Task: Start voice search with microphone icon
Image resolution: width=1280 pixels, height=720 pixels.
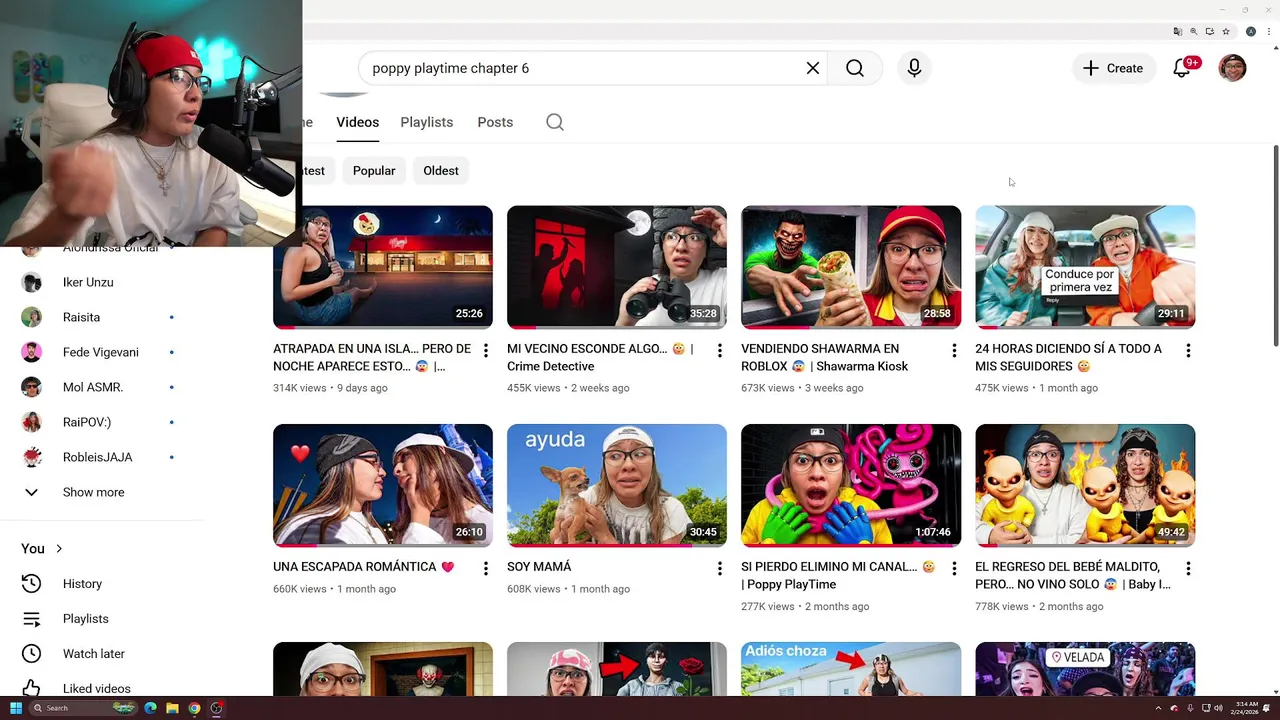Action: click(x=914, y=68)
